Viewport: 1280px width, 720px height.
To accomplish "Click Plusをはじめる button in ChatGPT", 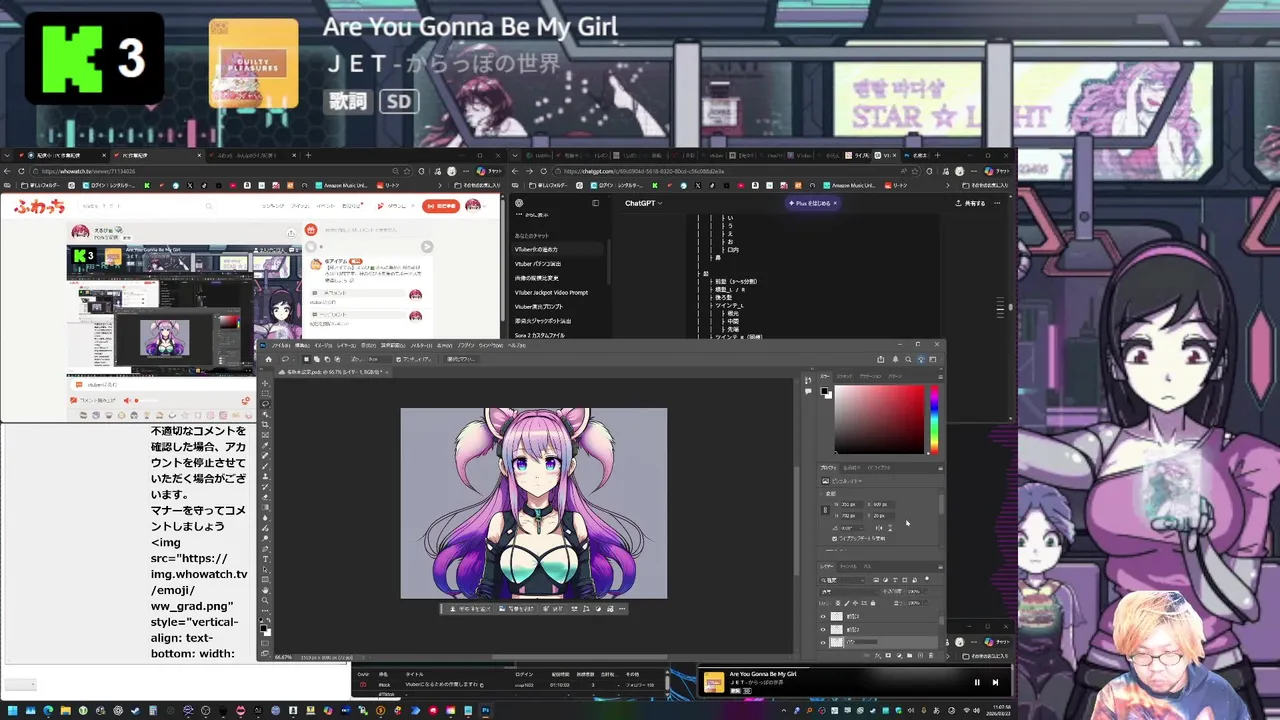I will point(813,203).
